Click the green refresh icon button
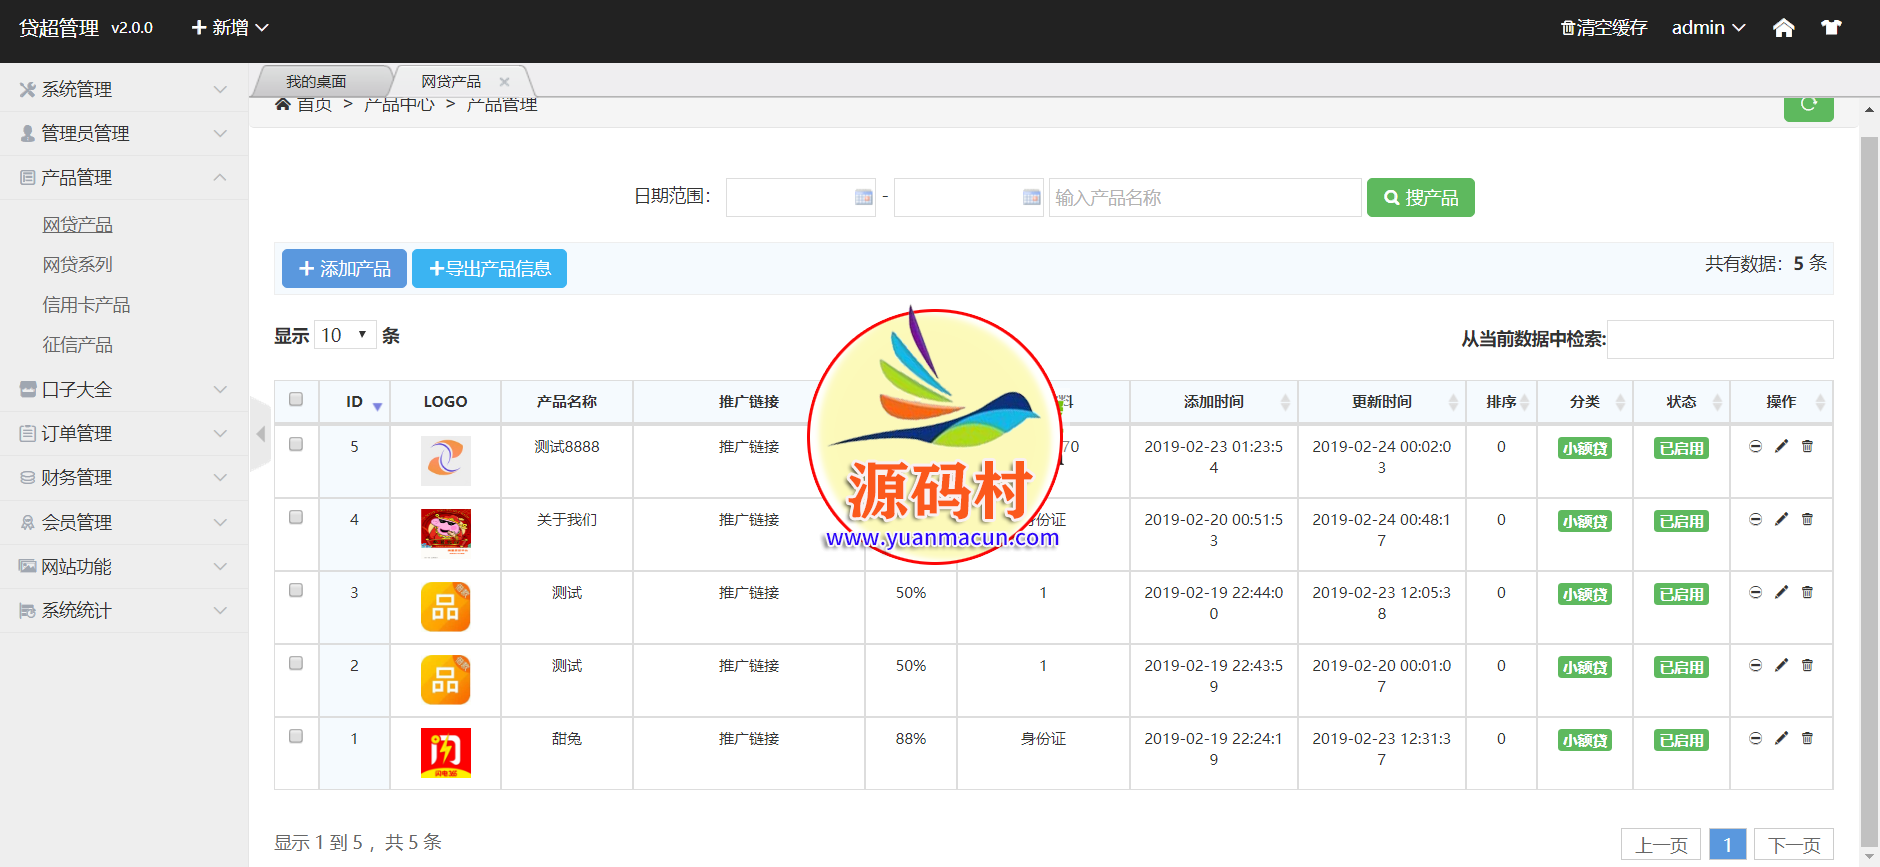 point(1808,106)
